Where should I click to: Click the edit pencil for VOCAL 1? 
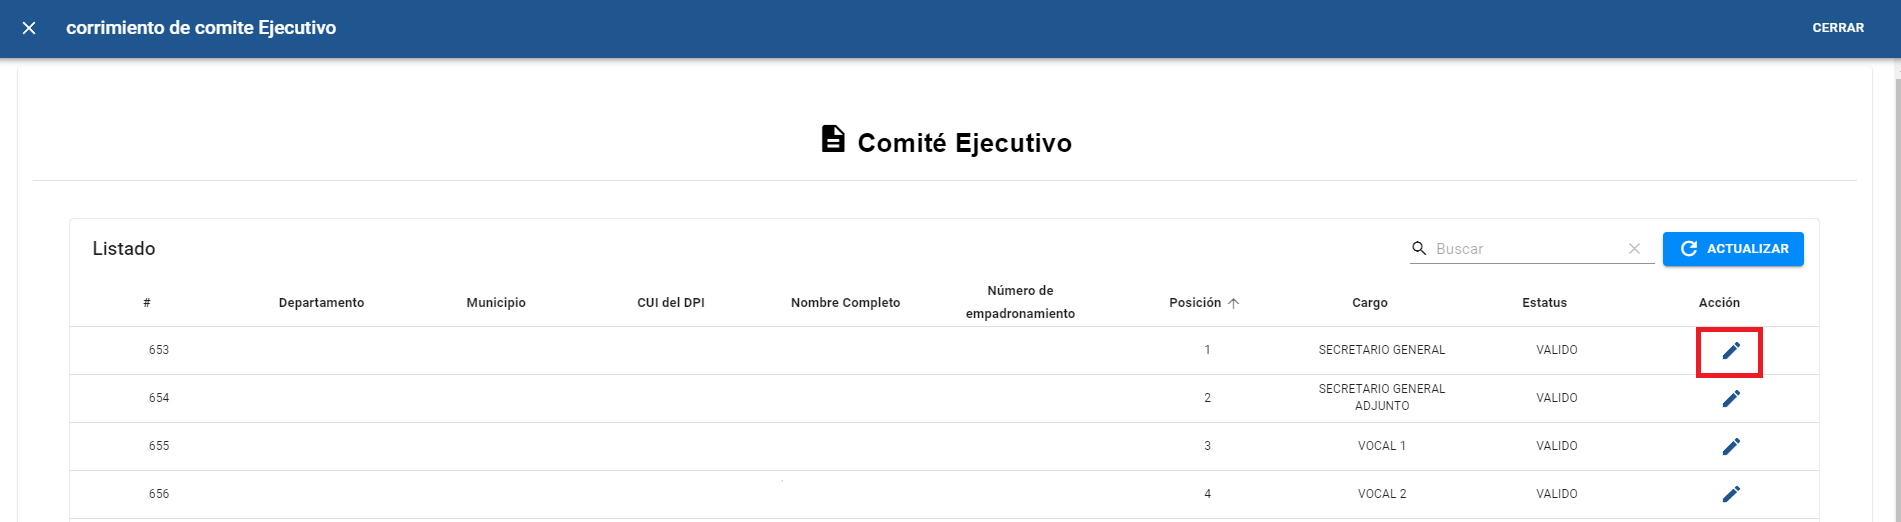click(1731, 447)
